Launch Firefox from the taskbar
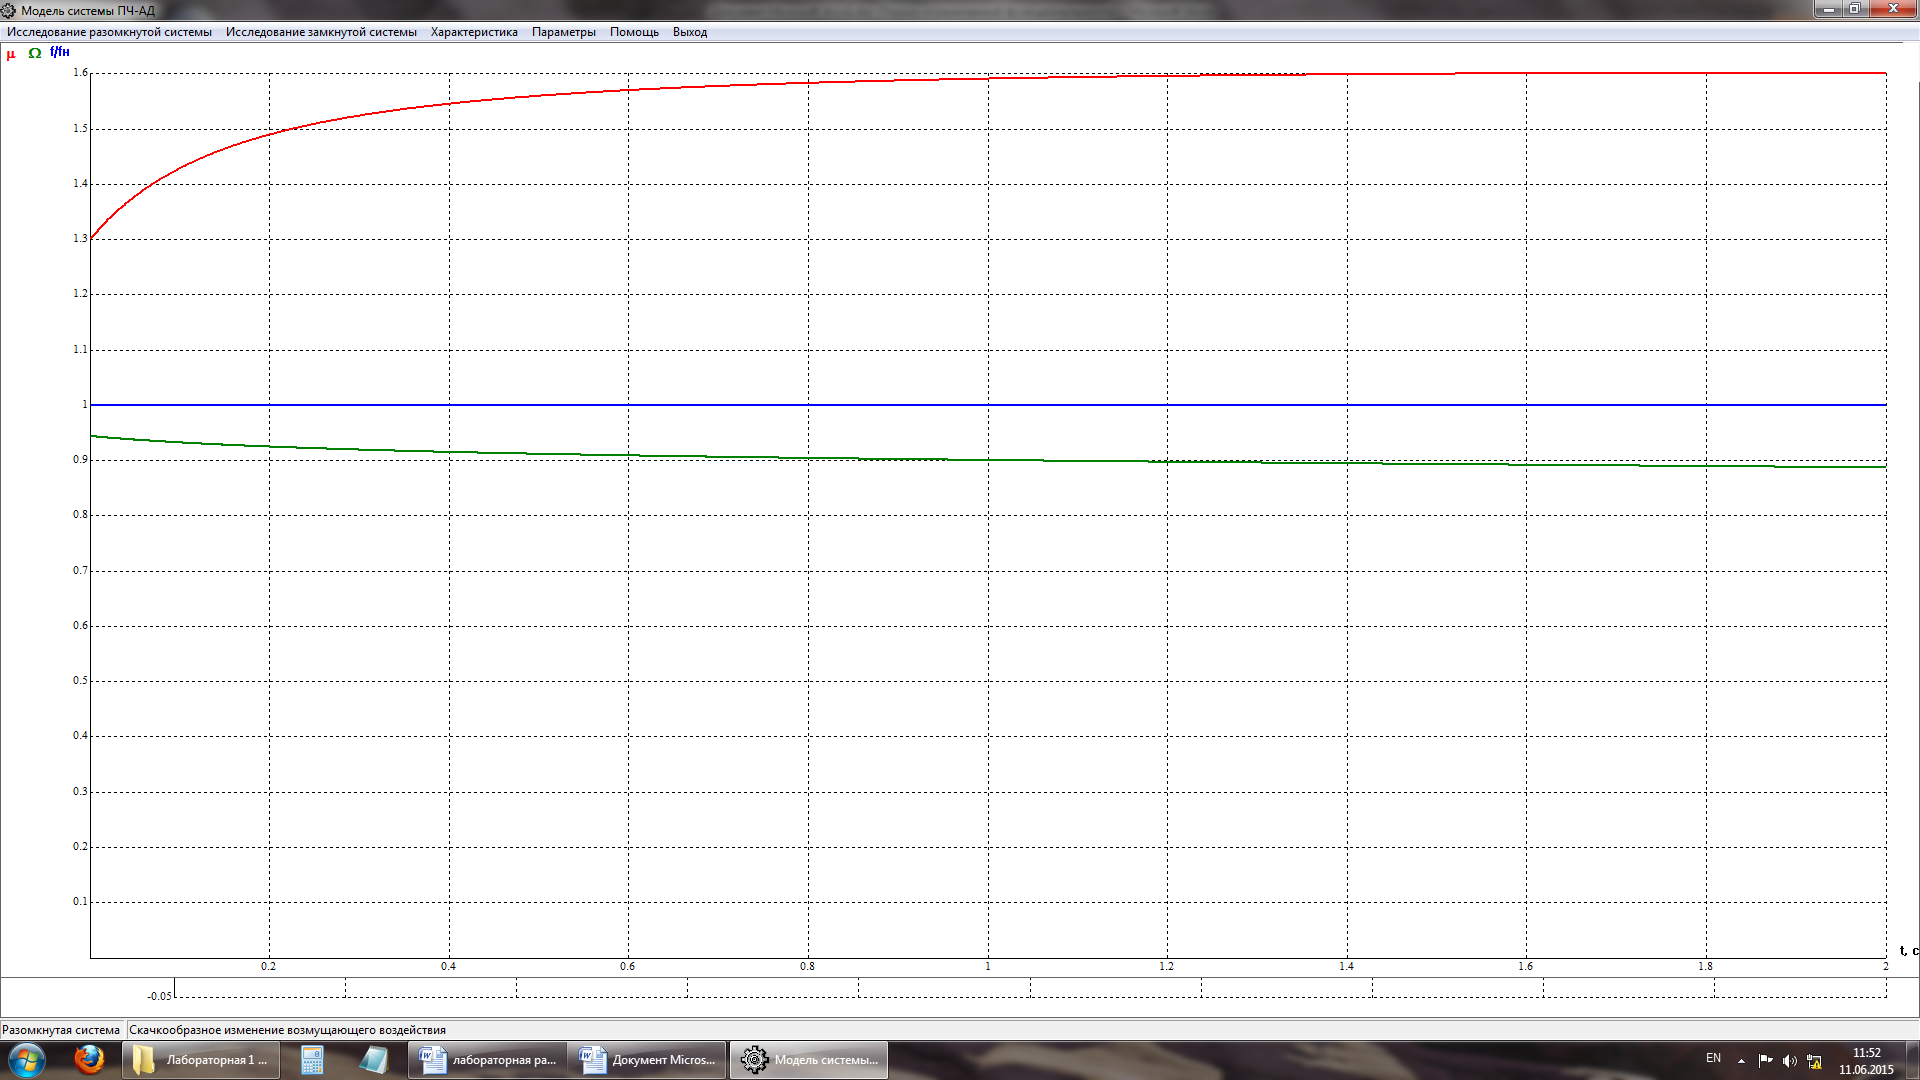1920x1080 pixels. tap(89, 1059)
